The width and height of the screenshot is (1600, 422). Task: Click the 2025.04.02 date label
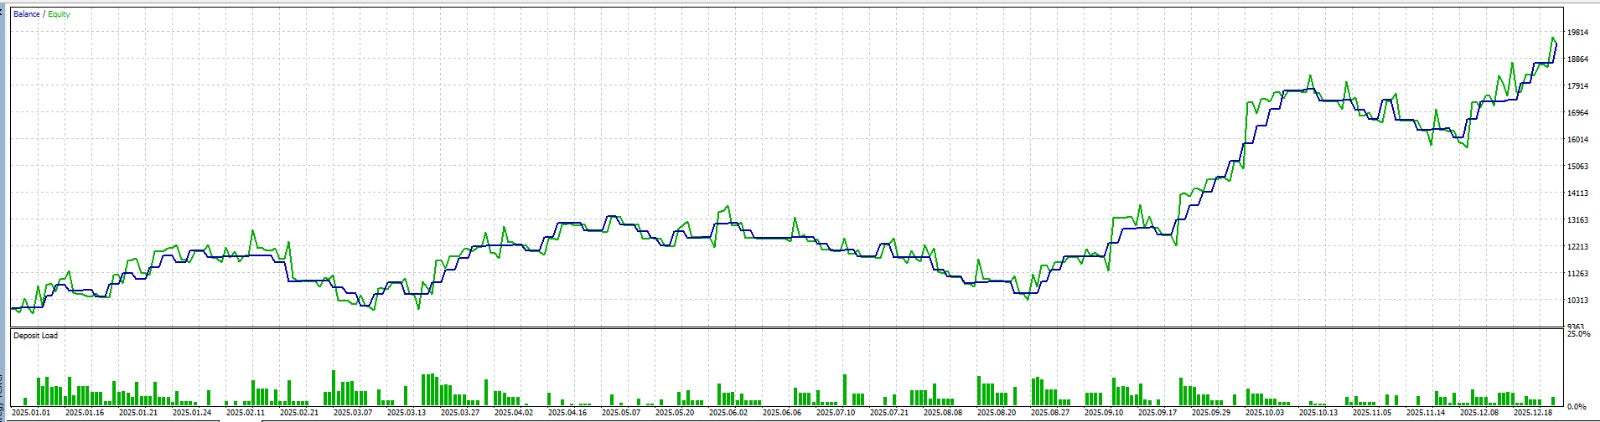click(514, 412)
